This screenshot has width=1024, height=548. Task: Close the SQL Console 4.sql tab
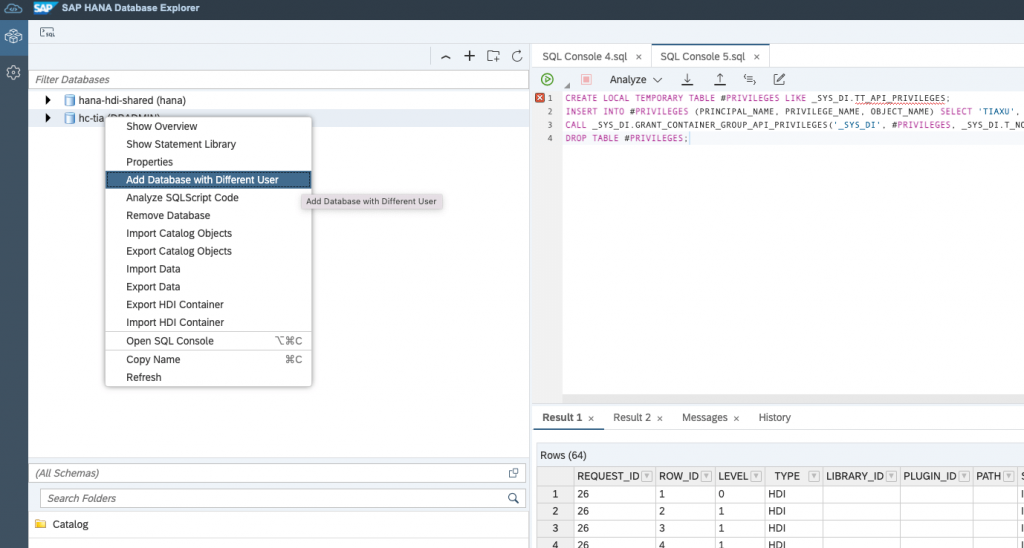tap(639, 57)
